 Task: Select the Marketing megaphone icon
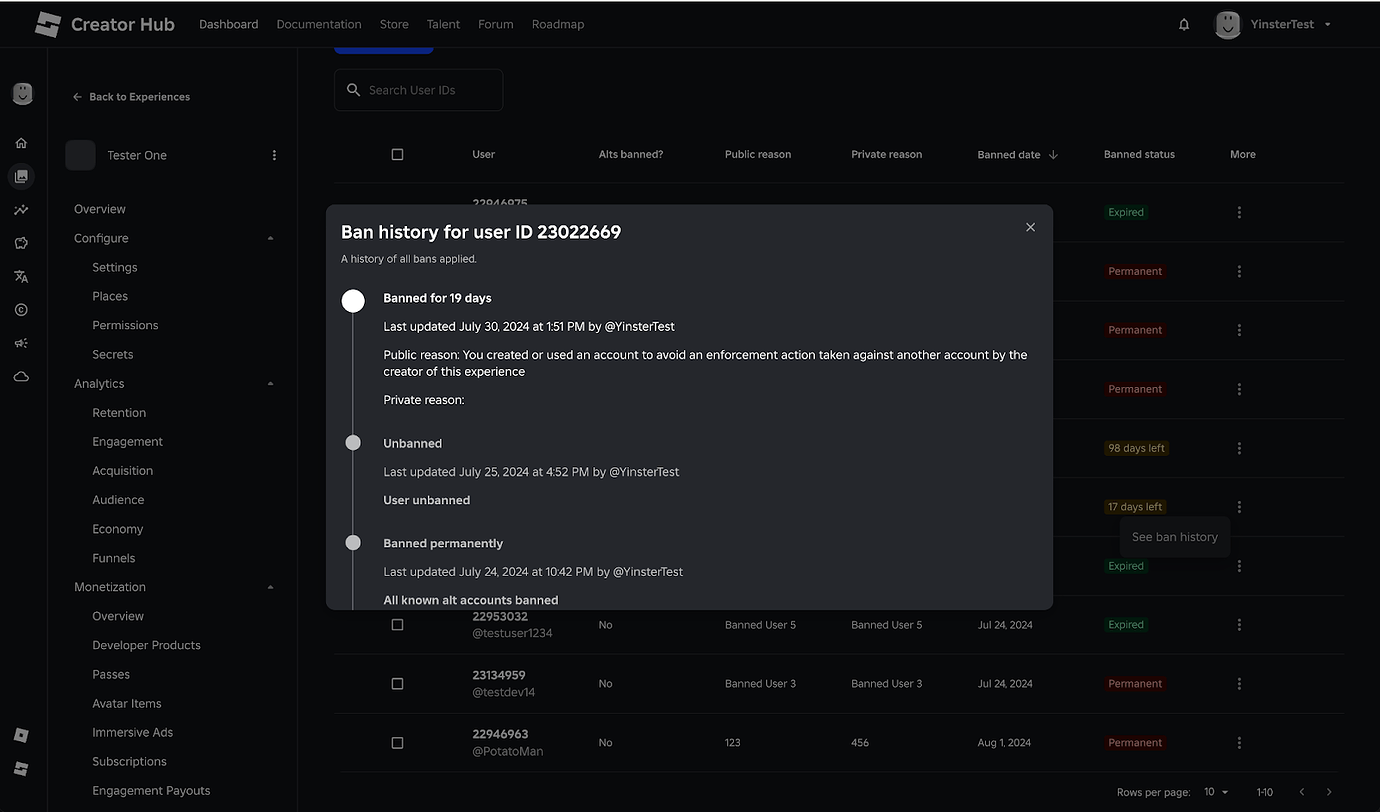pyautogui.click(x=22, y=343)
